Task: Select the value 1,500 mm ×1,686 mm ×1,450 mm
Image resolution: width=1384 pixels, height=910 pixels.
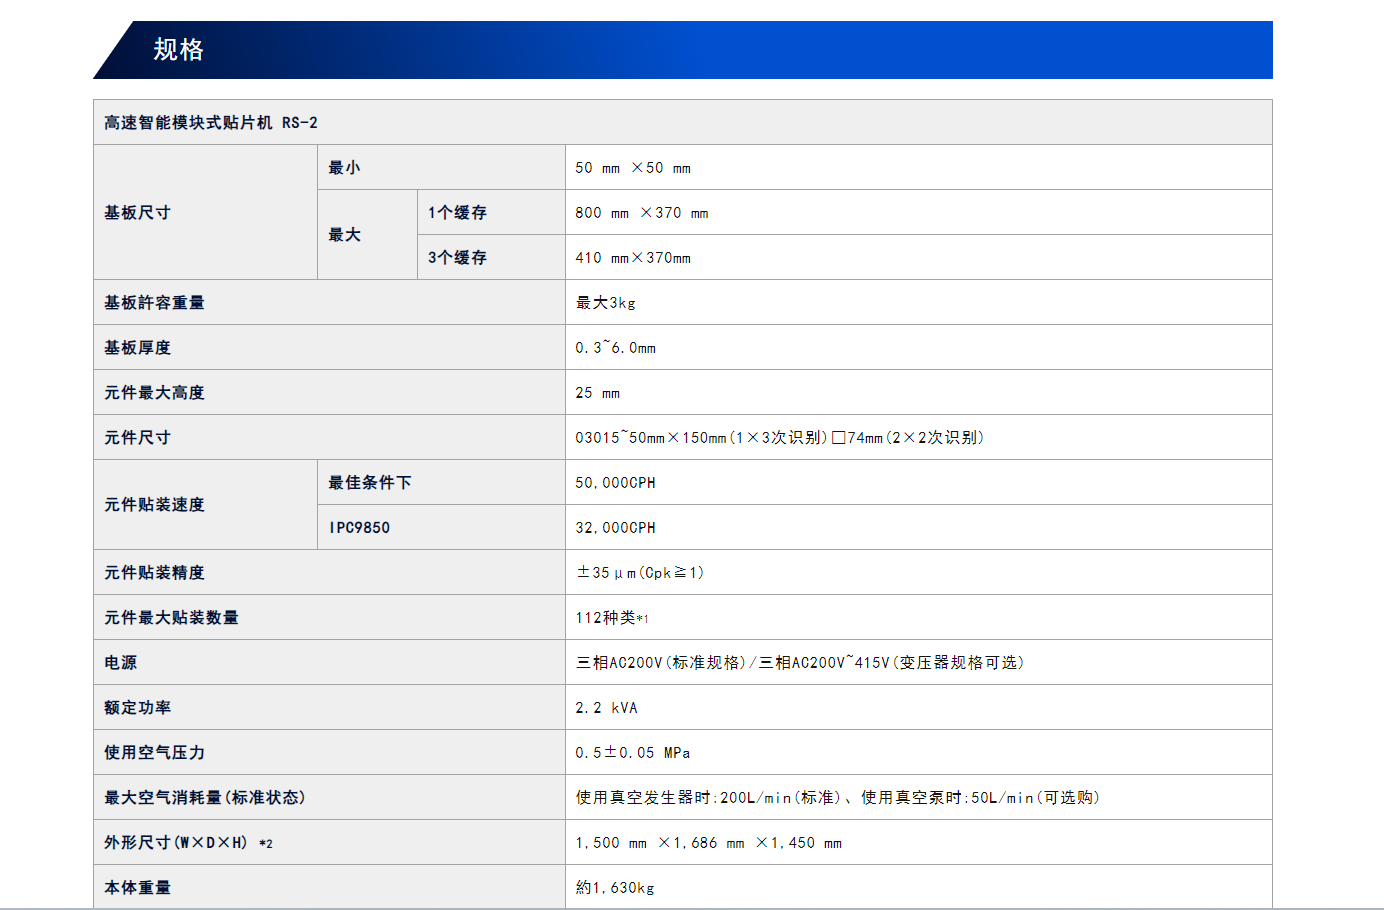Action: [709, 843]
